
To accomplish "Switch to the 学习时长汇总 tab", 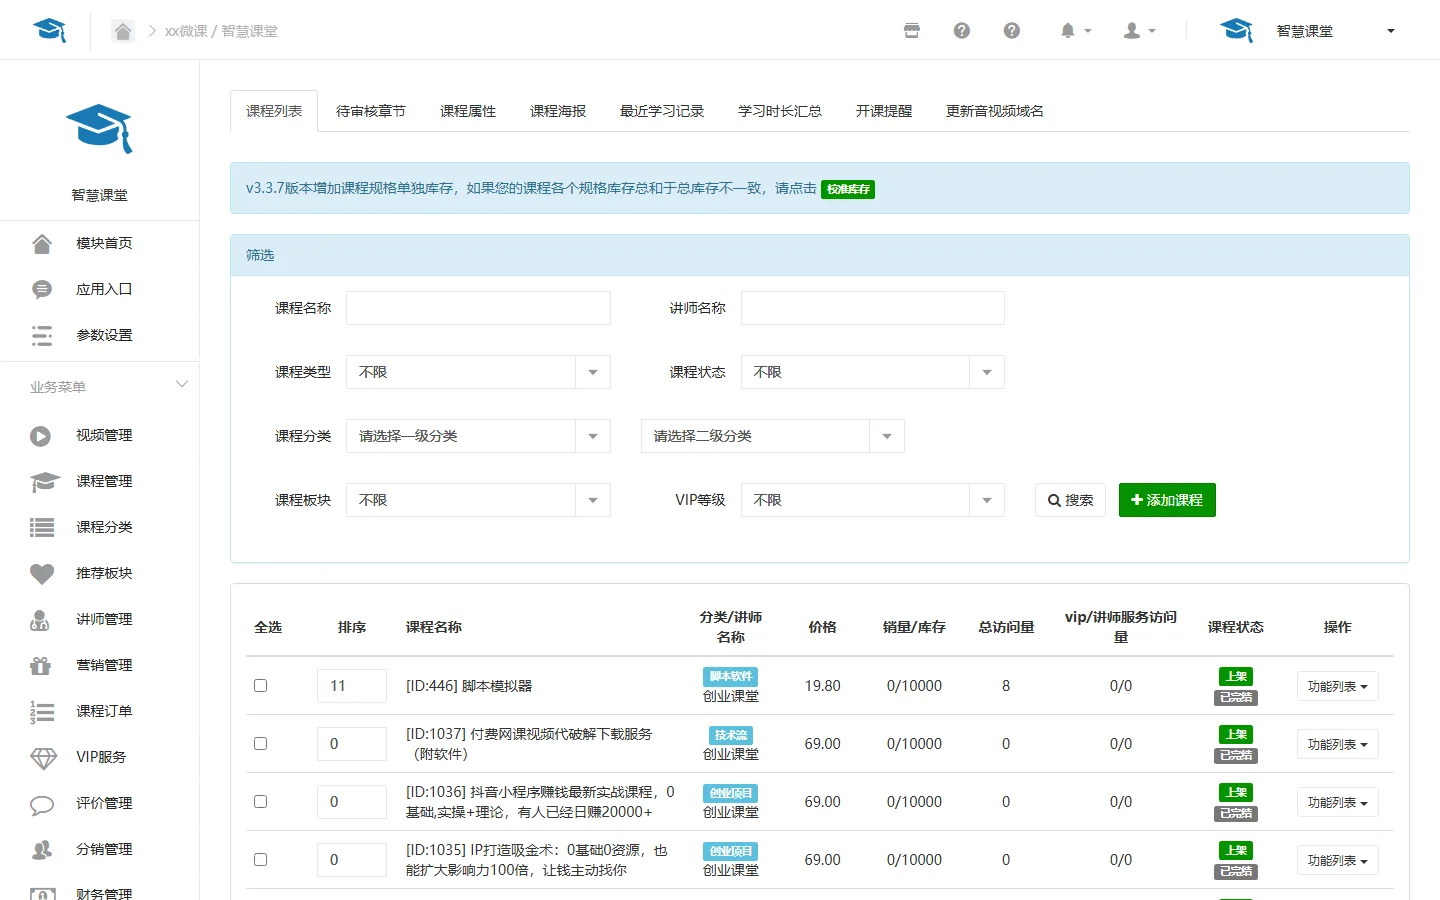I will point(780,111).
